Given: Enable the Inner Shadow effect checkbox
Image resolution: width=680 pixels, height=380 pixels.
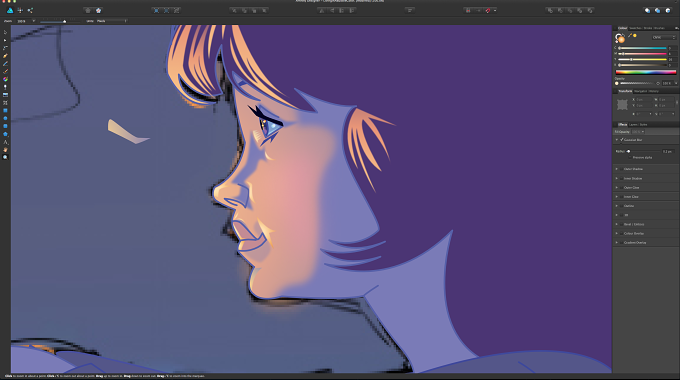Looking at the screenshot, I should [621, 178].
